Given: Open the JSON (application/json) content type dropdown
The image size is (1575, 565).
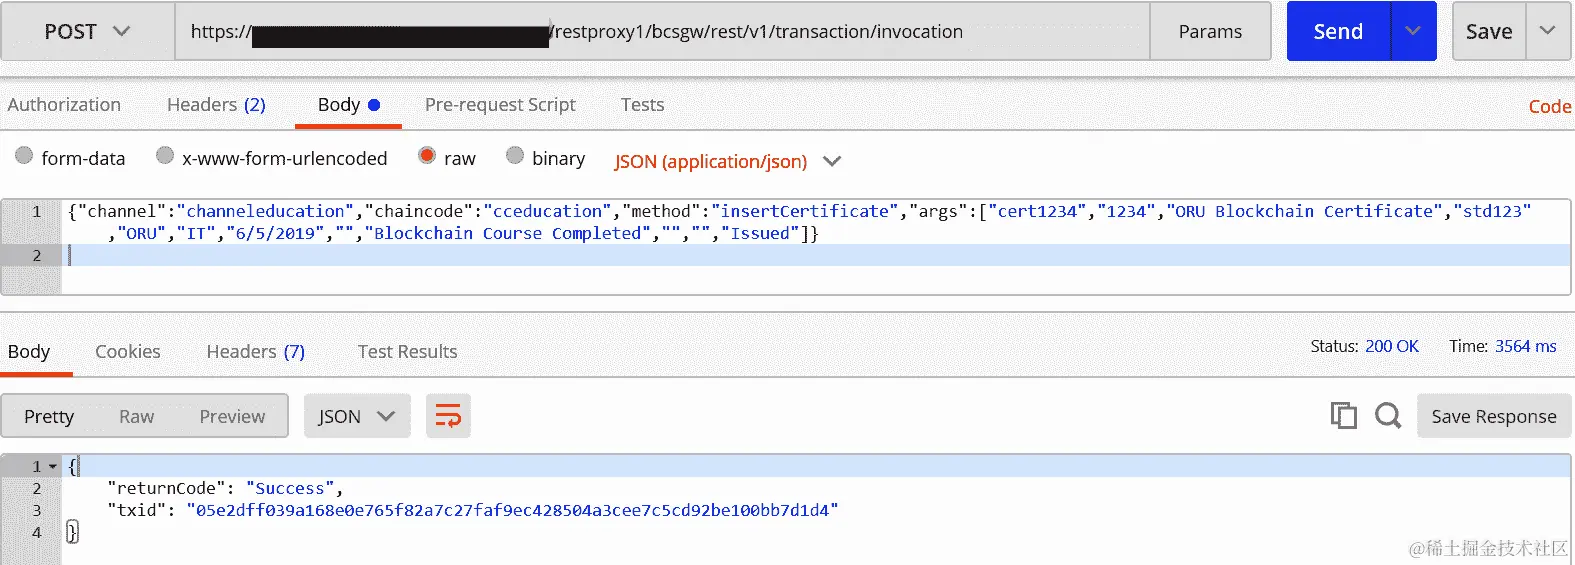Looking at the screenshot, I should [x=728, y=161].
